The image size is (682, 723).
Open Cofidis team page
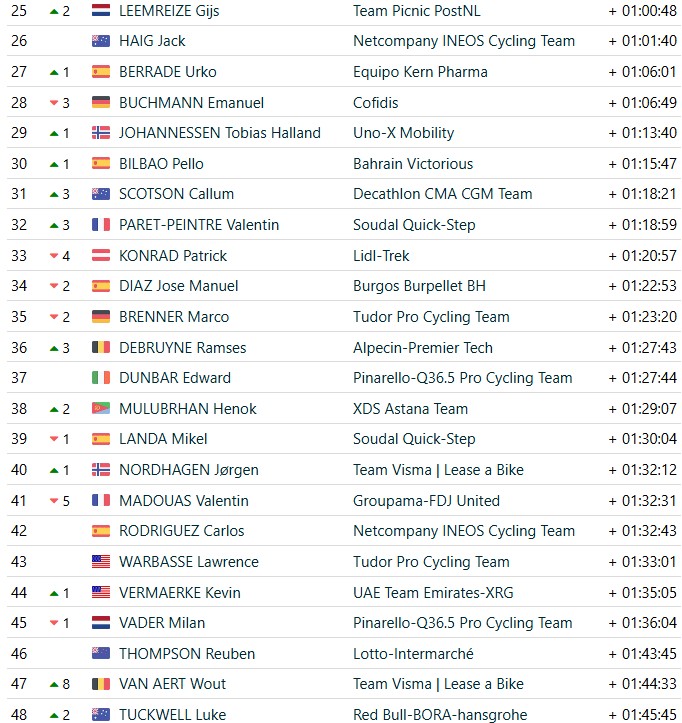(375, 102)
